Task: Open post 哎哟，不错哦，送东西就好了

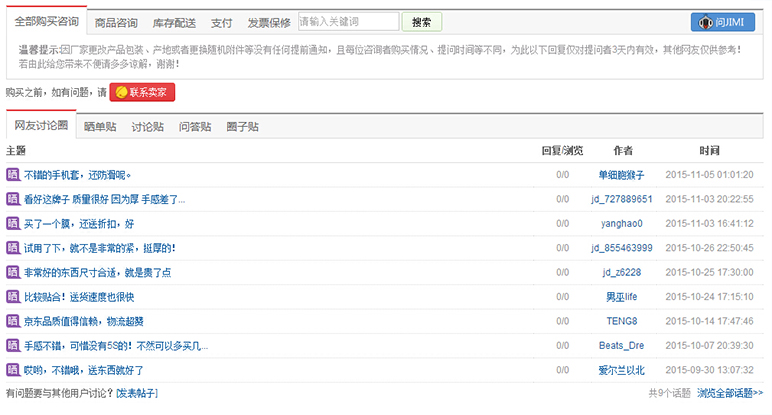Action: click(x=84, y=370)
